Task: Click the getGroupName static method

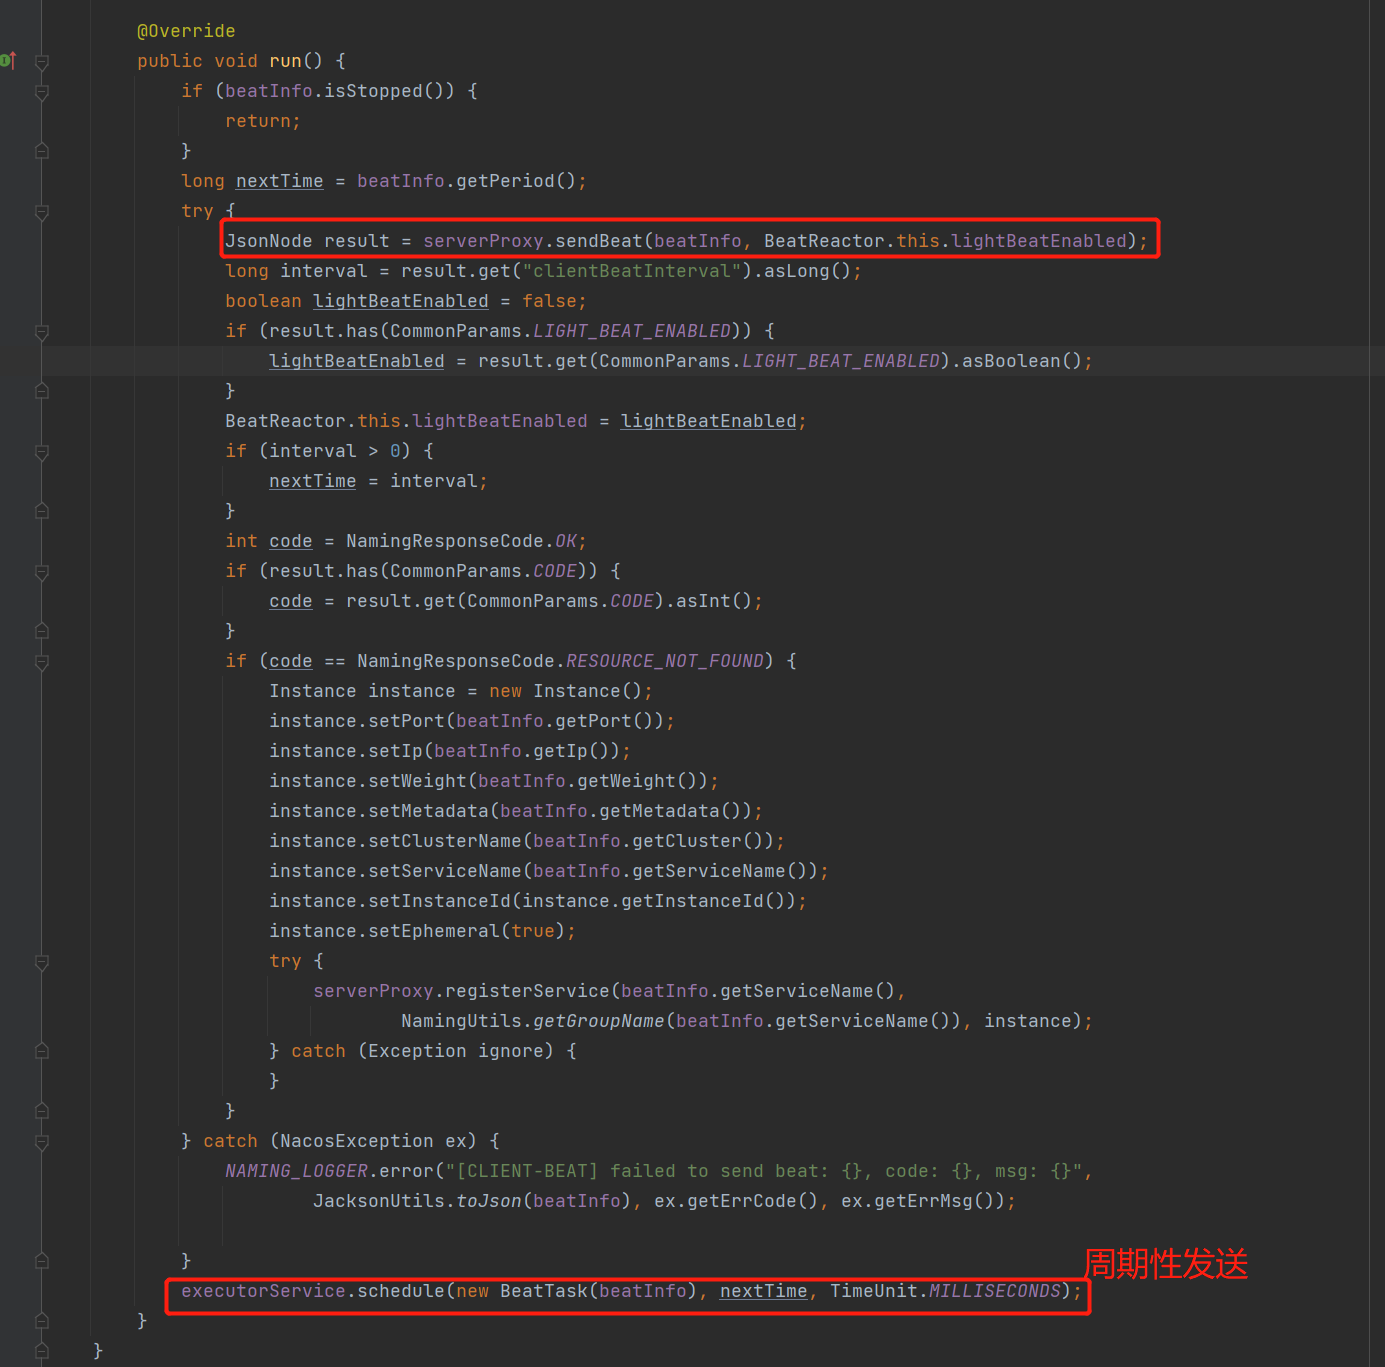Action: (599, 1021)
